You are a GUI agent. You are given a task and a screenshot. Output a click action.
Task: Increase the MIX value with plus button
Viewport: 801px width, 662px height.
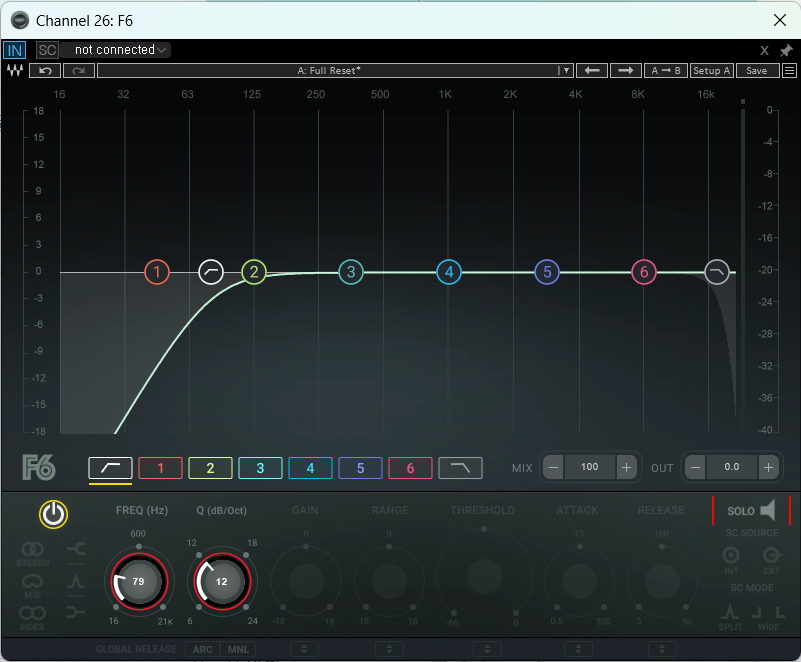(x=626, y=467)
